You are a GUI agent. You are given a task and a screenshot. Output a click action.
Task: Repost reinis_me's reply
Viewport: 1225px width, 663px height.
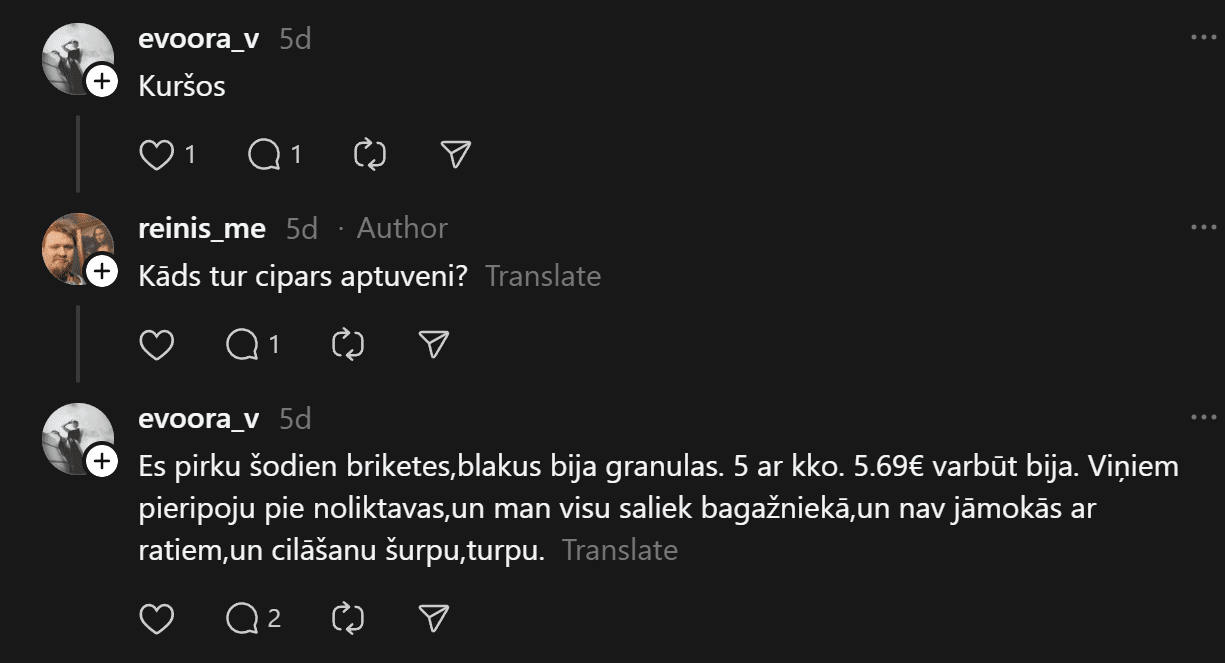347,345
